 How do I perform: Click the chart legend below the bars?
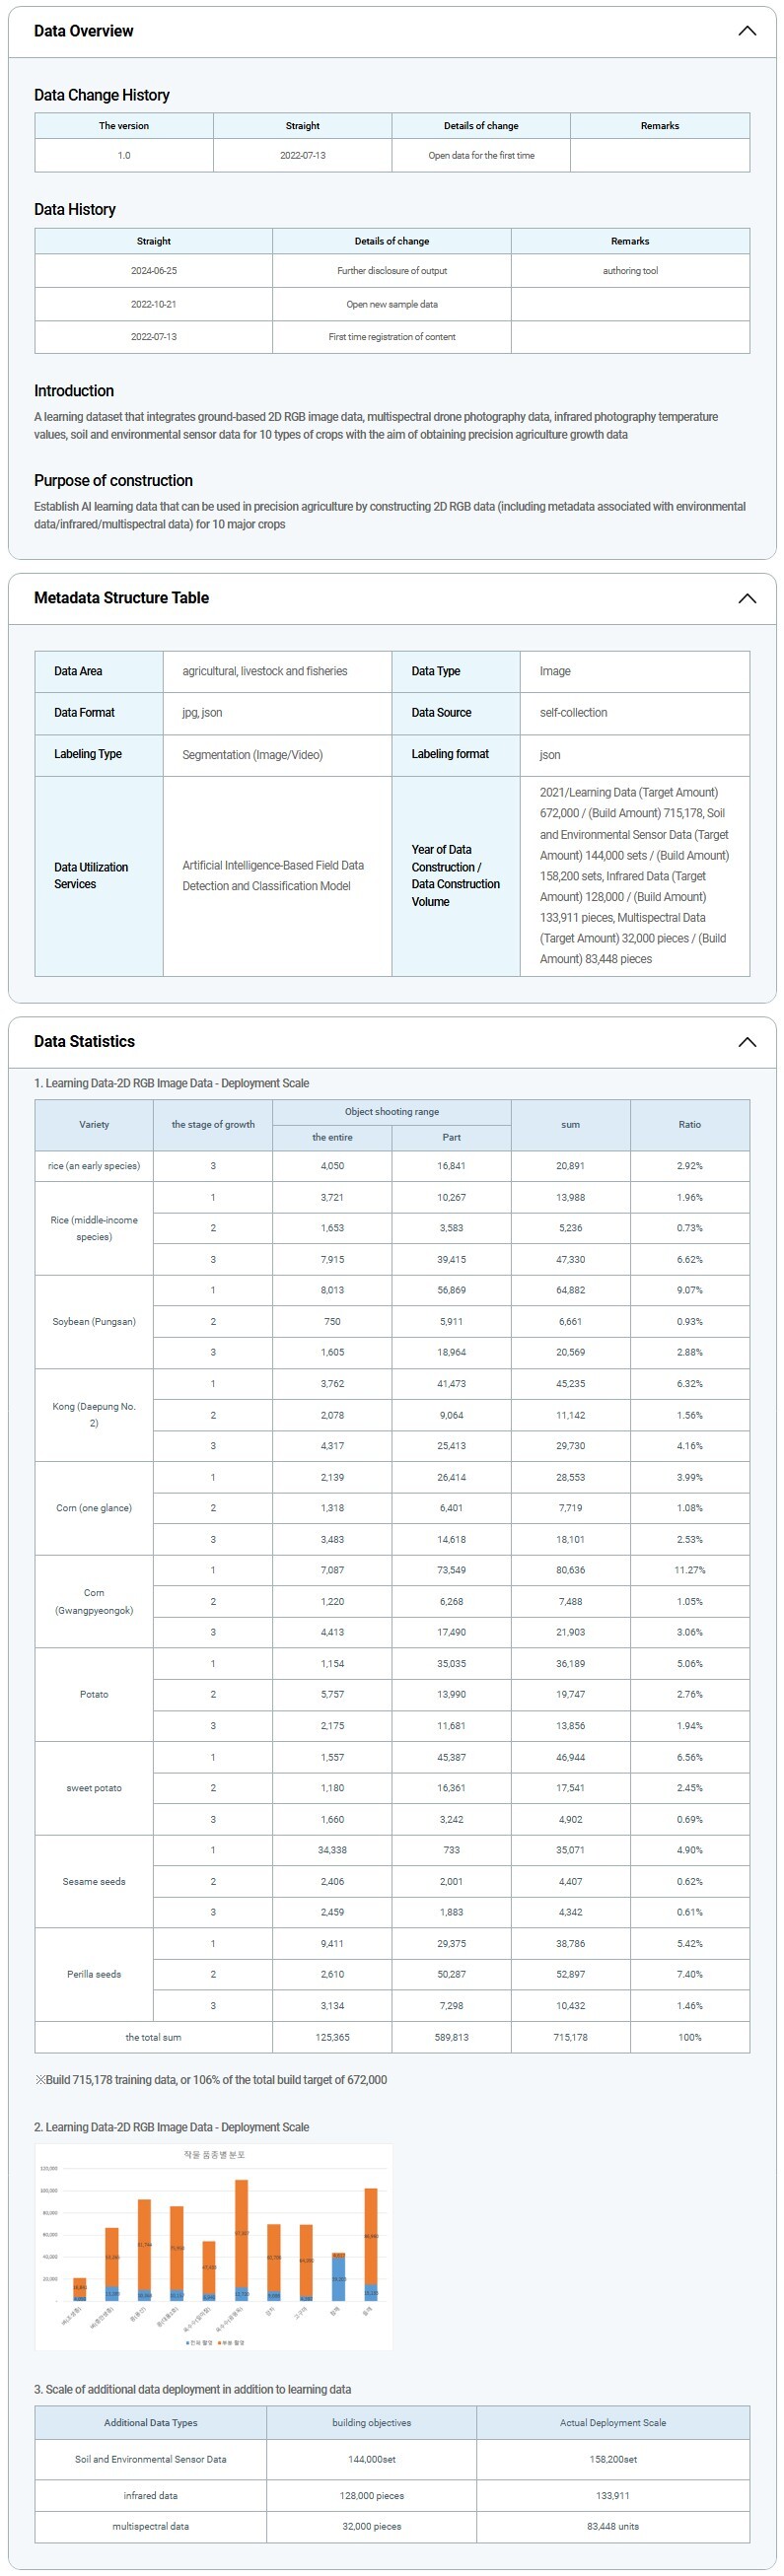click(213, 2342)
